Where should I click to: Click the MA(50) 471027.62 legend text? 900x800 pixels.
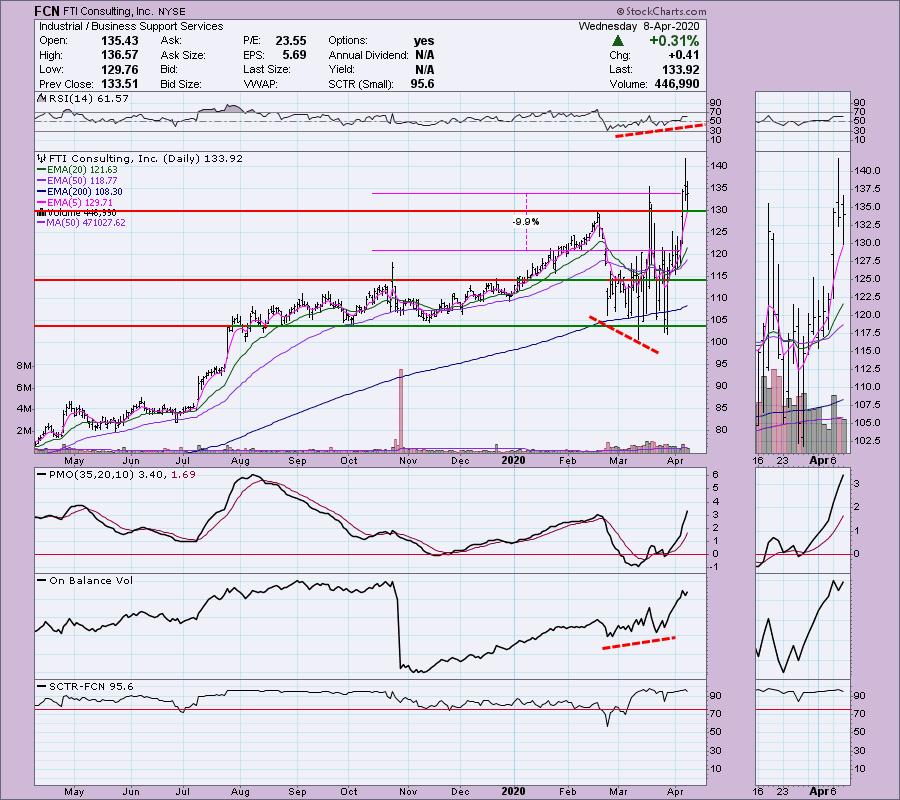pyautogui.click(x=86, y=223)
